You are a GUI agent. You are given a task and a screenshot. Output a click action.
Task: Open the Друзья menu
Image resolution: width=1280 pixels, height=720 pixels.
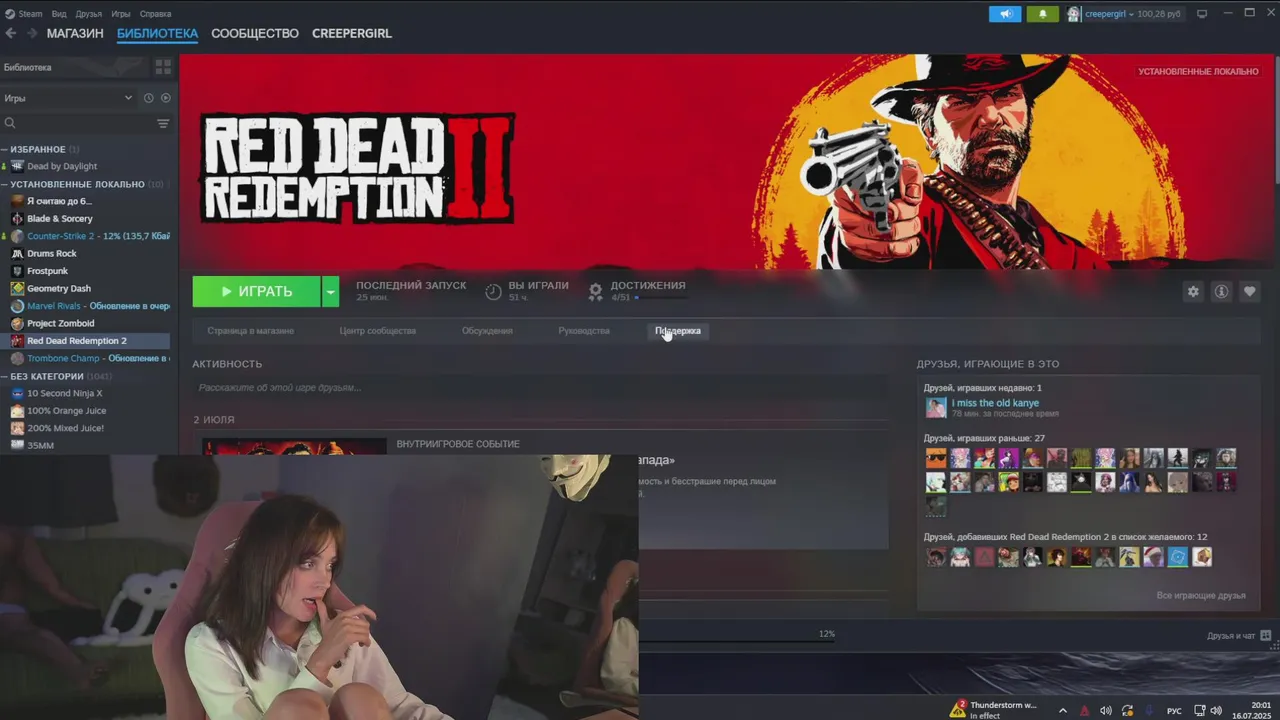[88, 14]
